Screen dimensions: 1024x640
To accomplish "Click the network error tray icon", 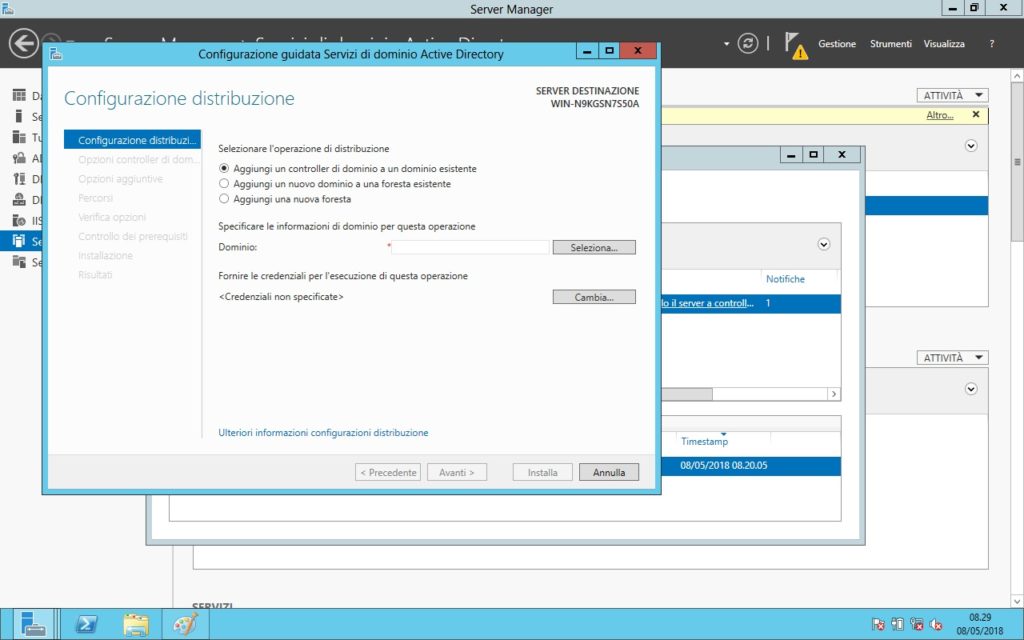I will click(917, 624).
